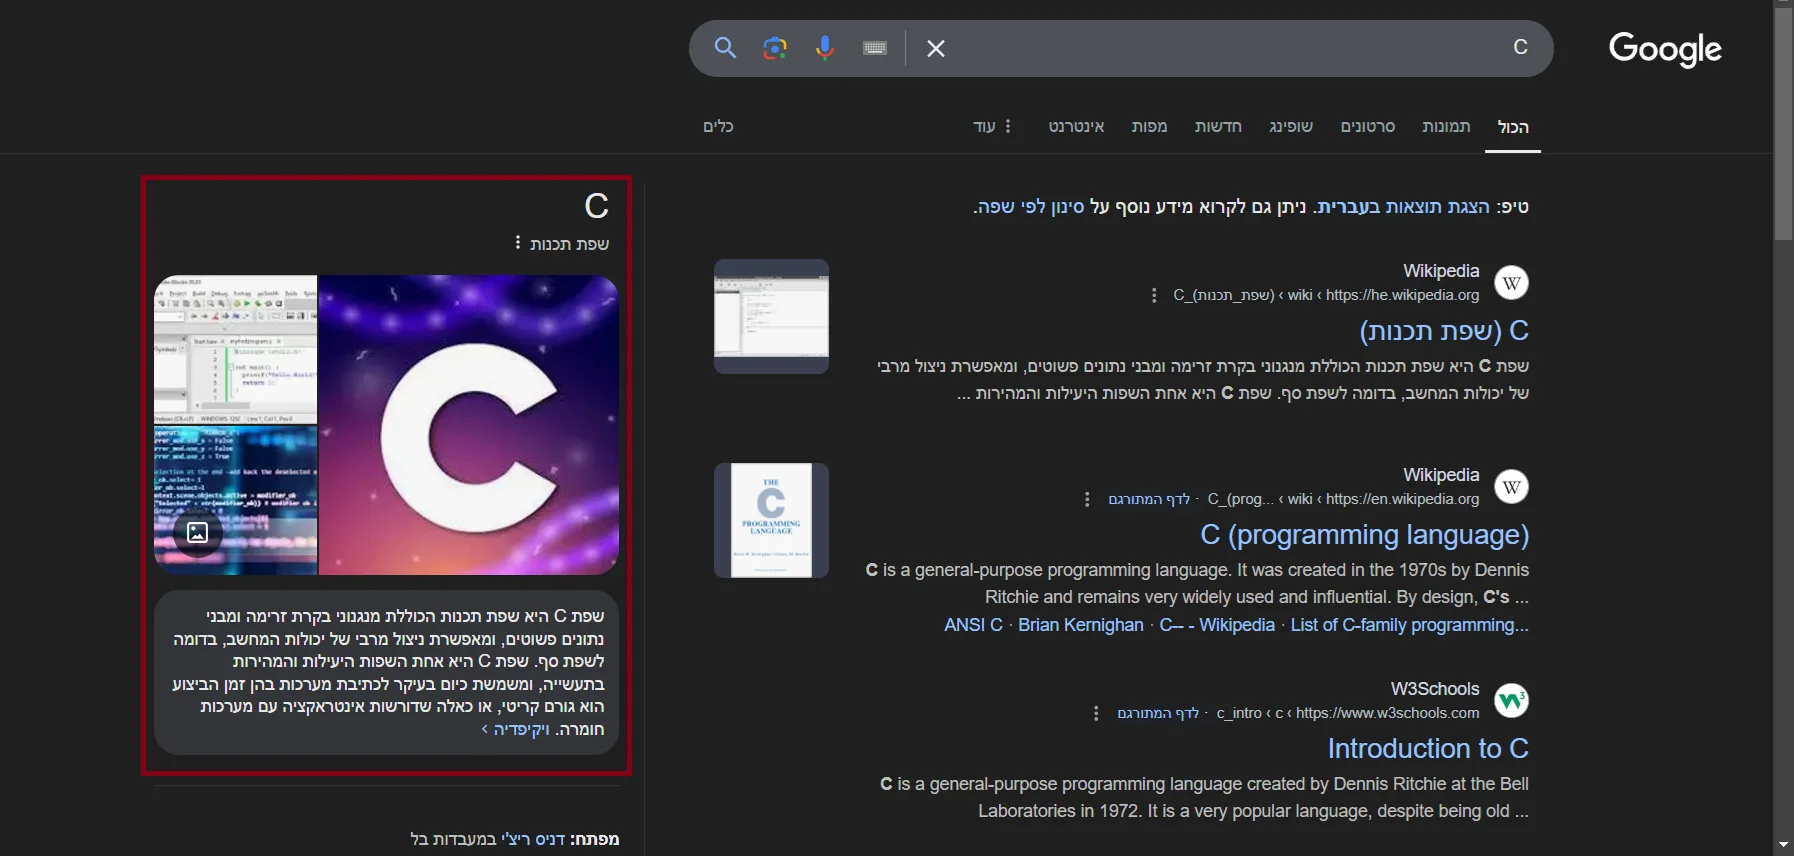The image size is (1794, 856).
Task: Open Google Lens image search
Action: [x=775, y=48]
